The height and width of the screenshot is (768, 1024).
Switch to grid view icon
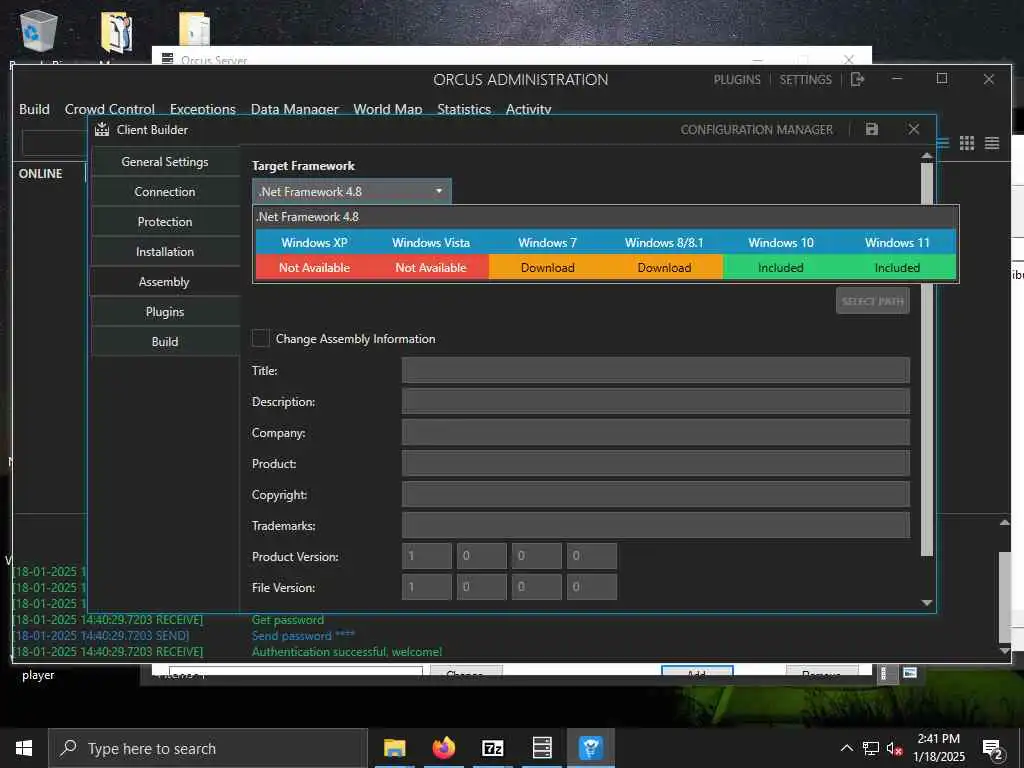click(967, 143)
